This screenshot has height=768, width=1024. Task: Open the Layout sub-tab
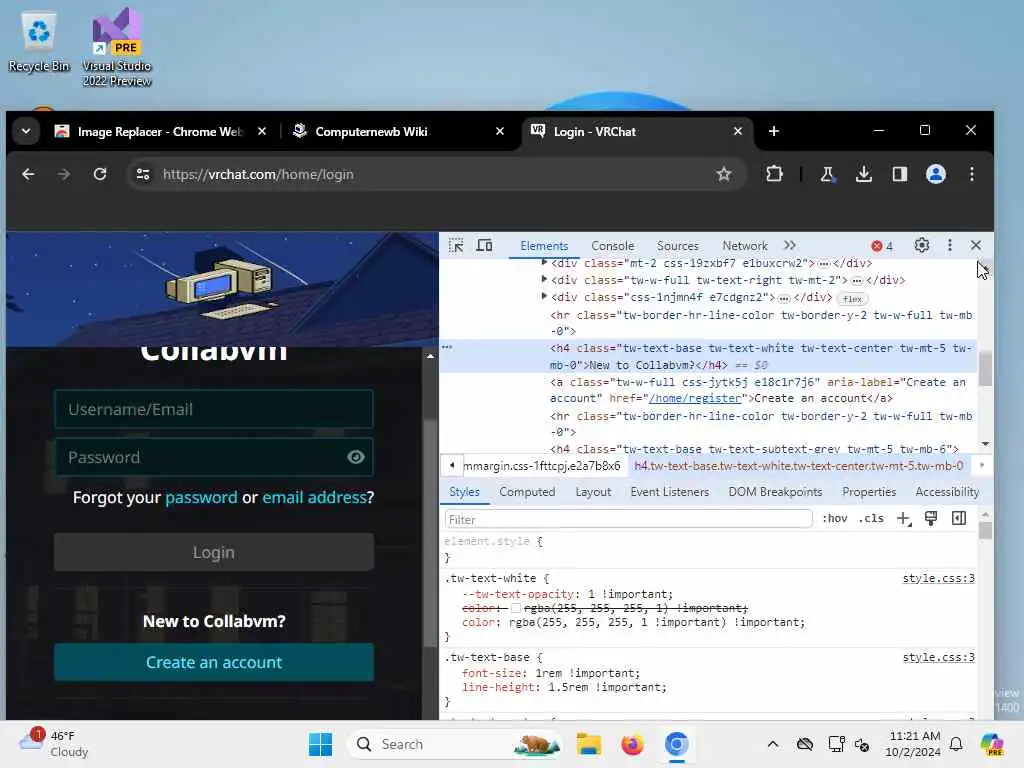pos(593,492)
